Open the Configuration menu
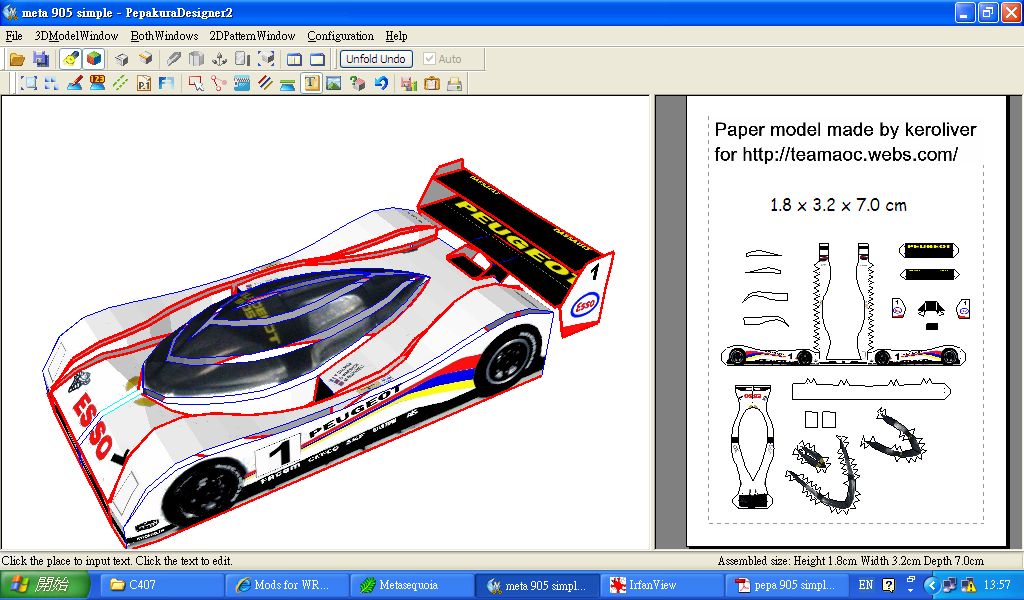The image size is (1024, 600). (x=340, y=36)
